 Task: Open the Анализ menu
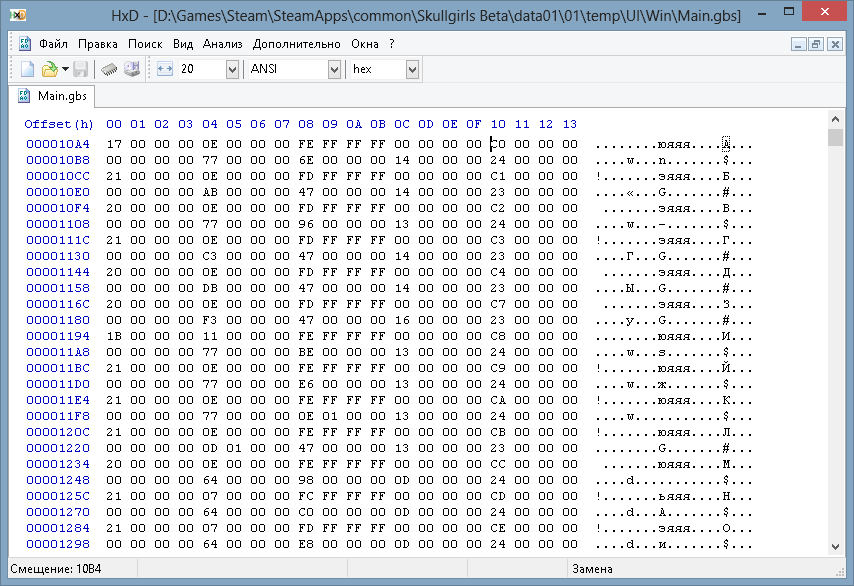(222, 44)
